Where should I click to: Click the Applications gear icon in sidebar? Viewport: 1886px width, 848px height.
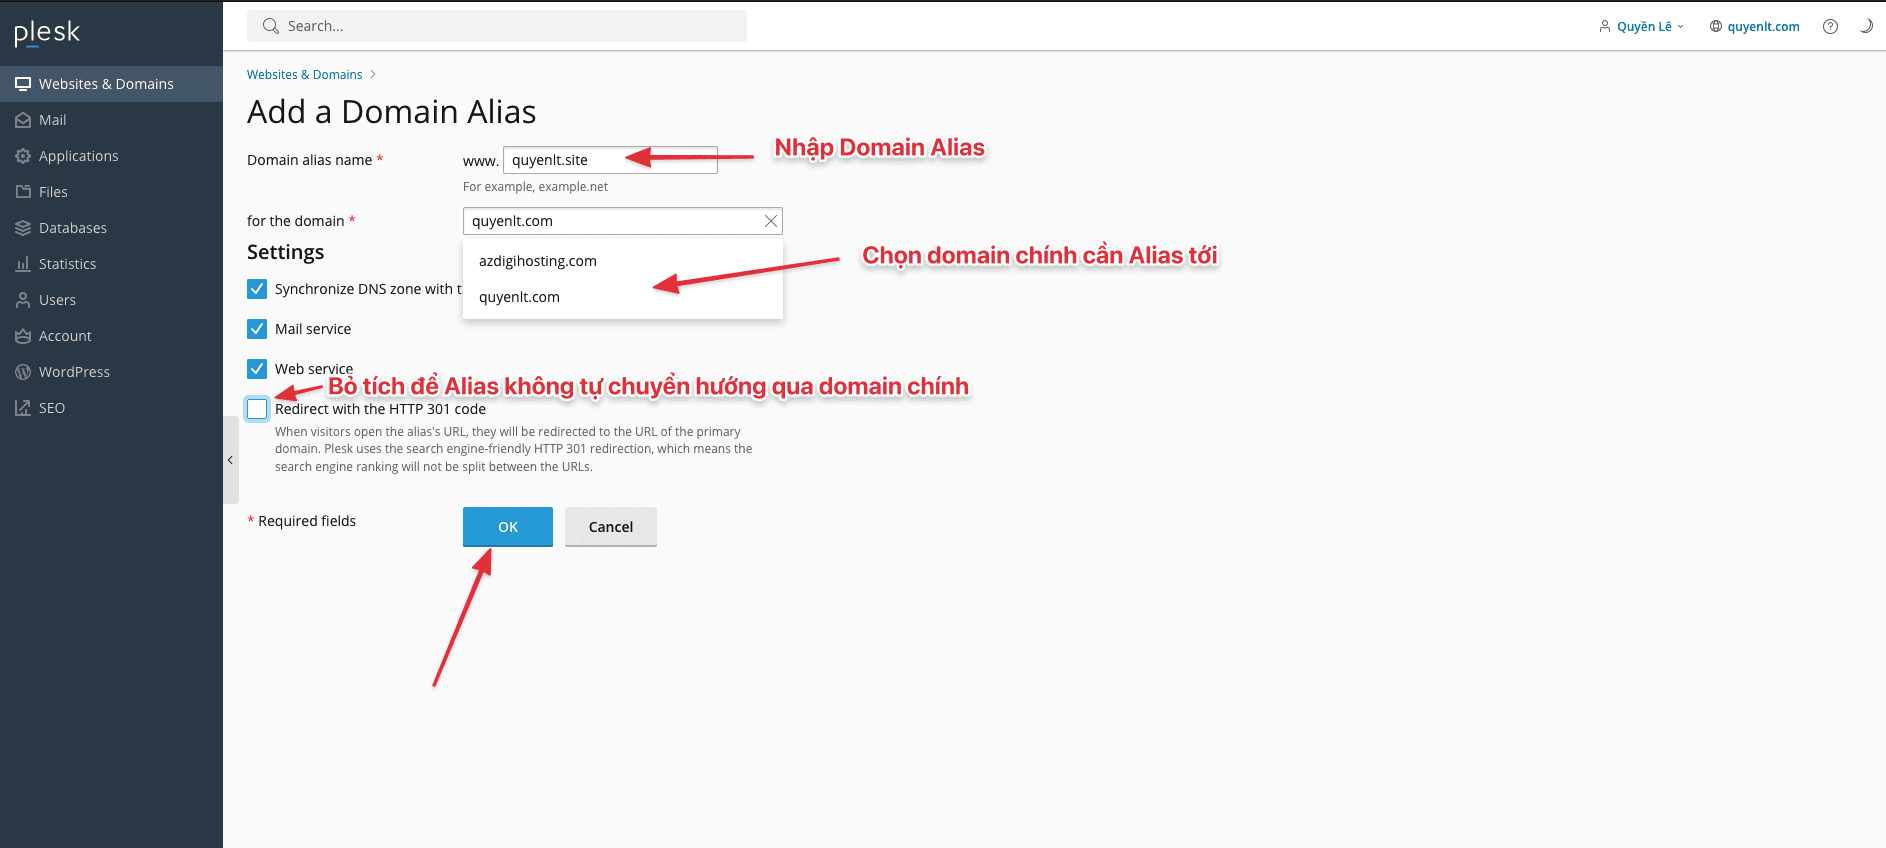[23, 156]
